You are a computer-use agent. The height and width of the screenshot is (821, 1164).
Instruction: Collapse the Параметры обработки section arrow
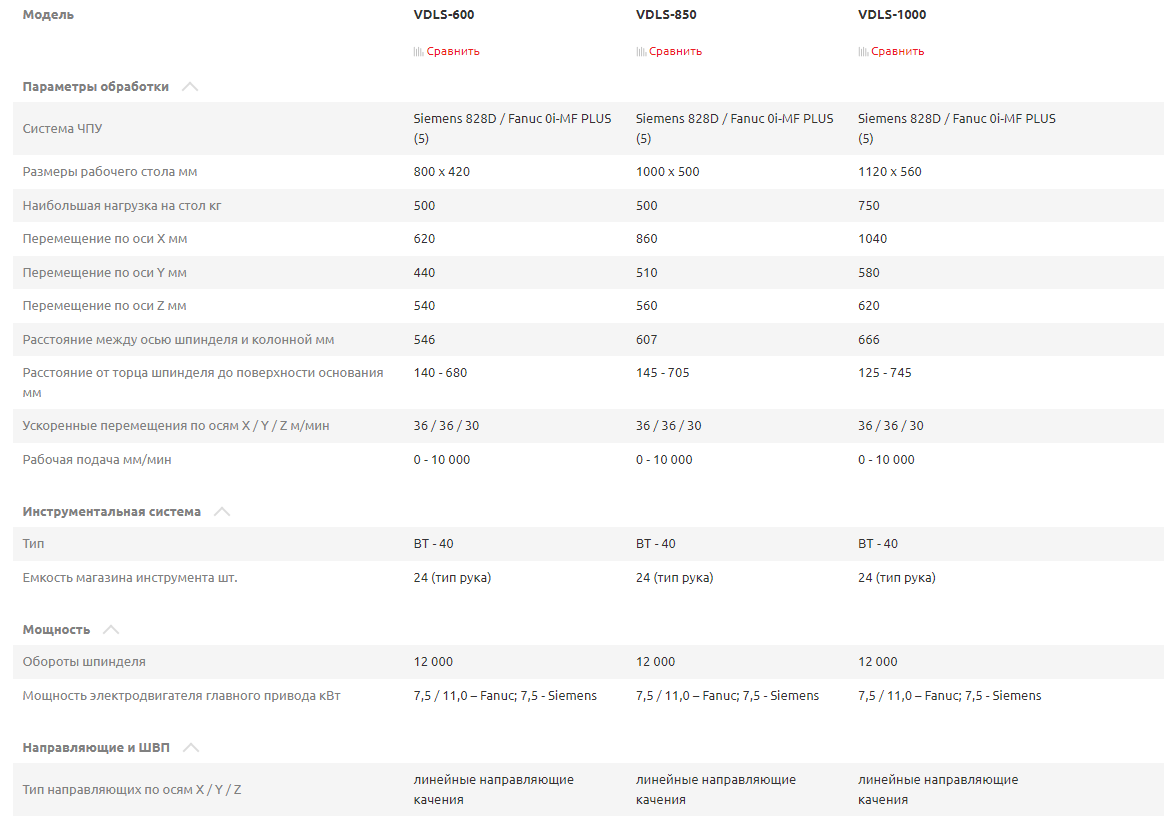[x=190, y=87]
